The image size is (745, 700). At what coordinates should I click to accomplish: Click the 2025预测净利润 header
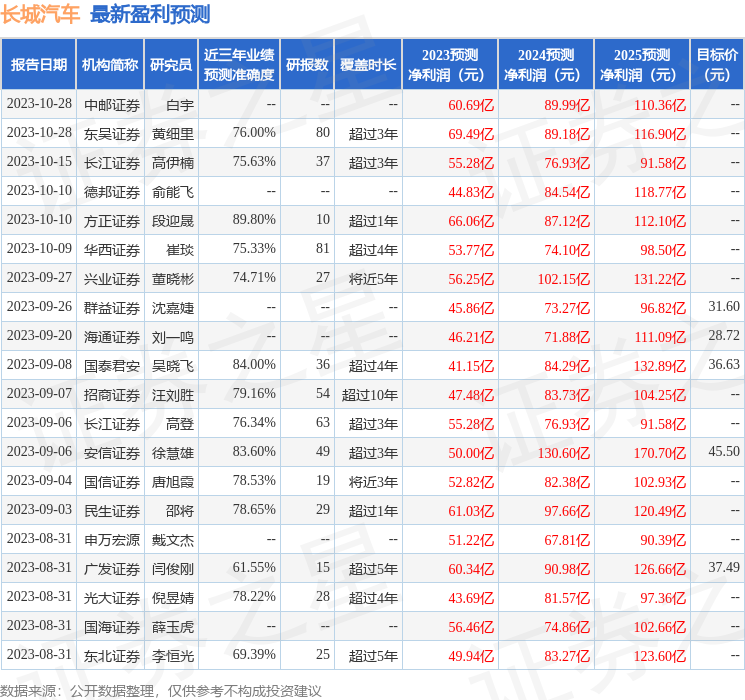[642, 65]
